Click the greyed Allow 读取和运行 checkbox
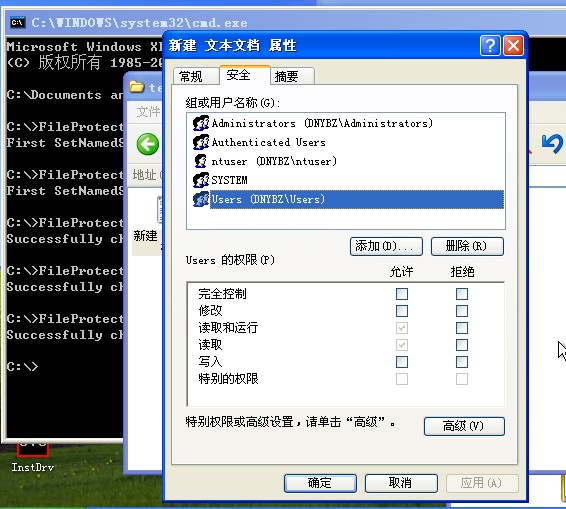Viewport: 566px width, 509px height. point(402,328)
